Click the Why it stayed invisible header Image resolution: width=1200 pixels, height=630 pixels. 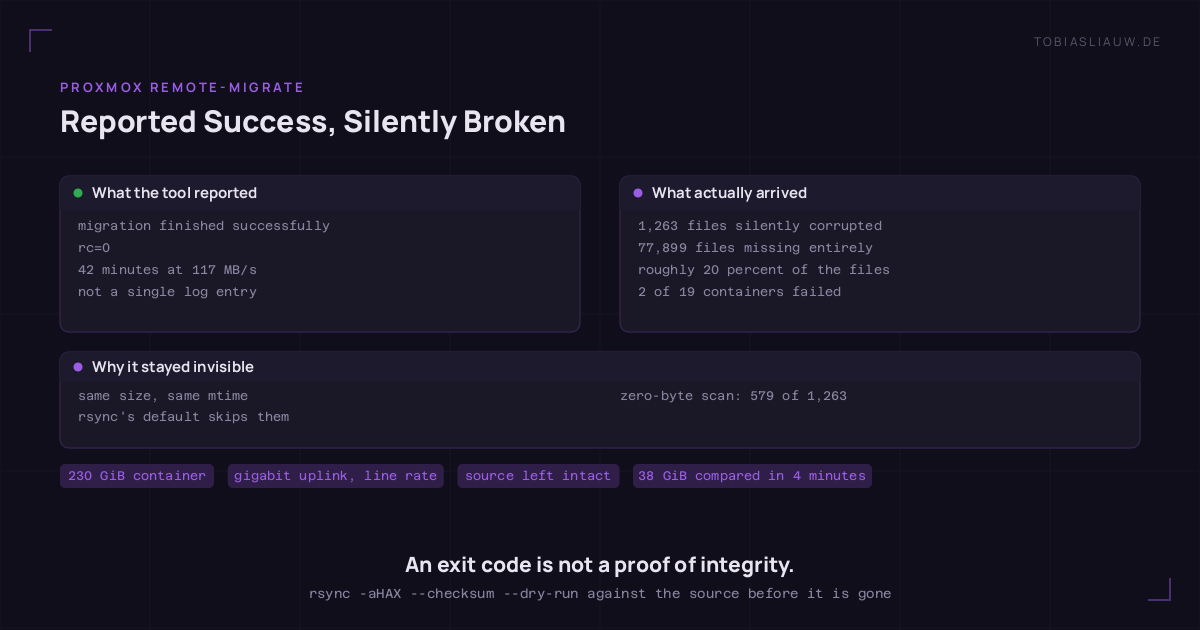coord(173,367)
